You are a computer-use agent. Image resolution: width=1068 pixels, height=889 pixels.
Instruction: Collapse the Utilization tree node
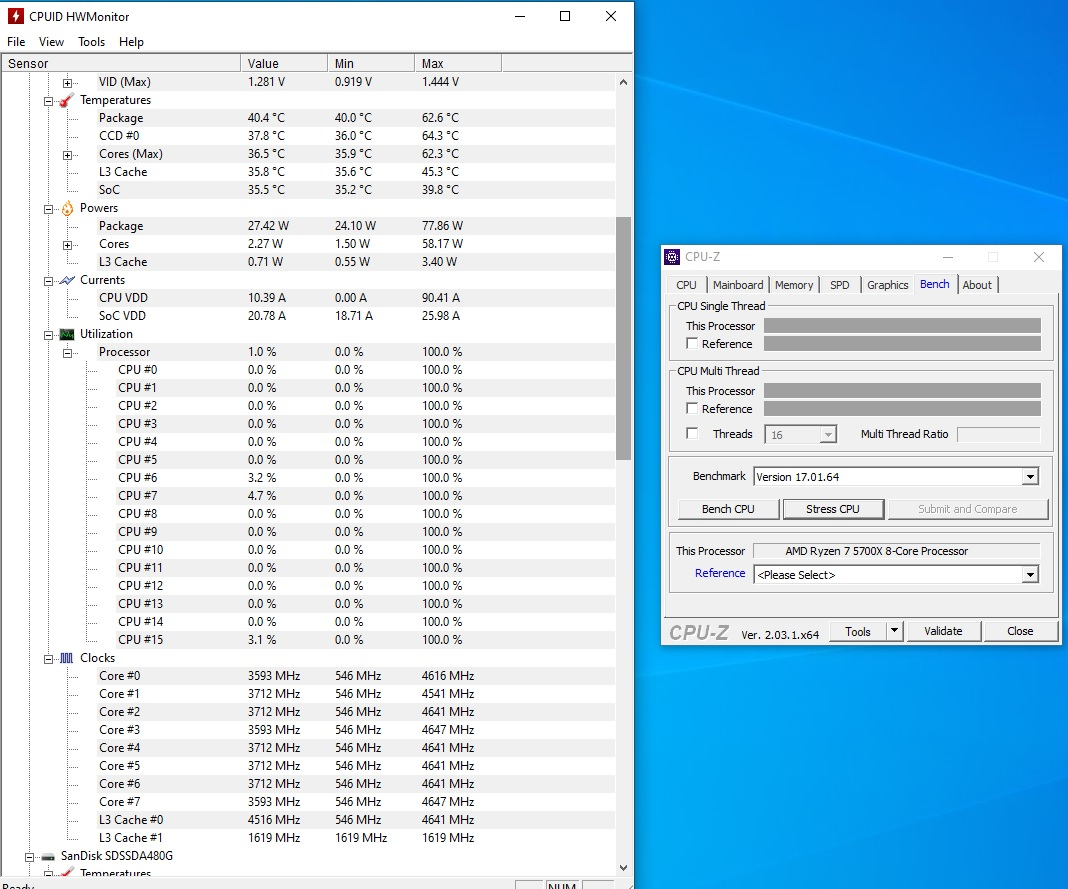tap(48, 335)
